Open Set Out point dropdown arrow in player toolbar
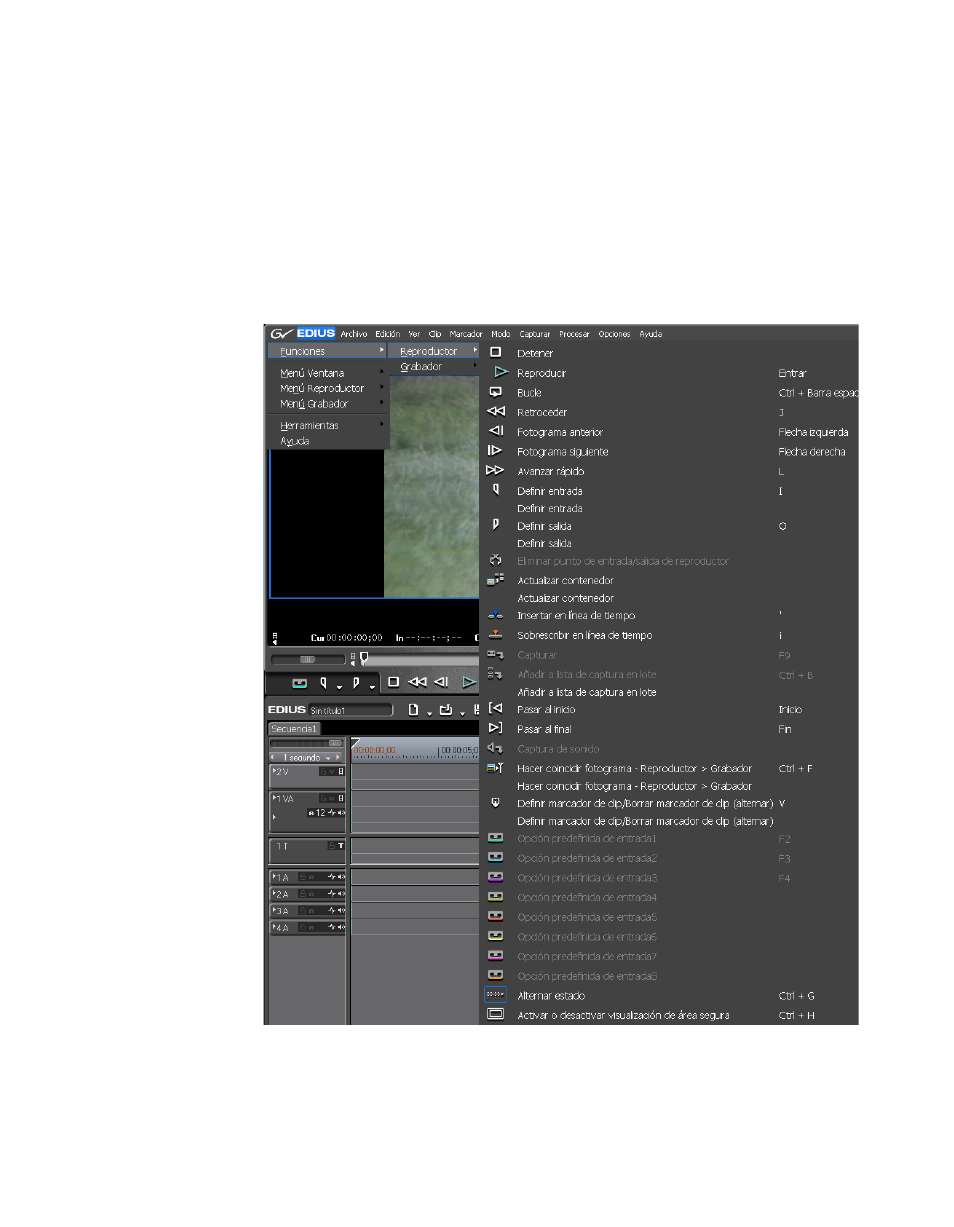Screen dimensions: 954x1227 [372, 686]
